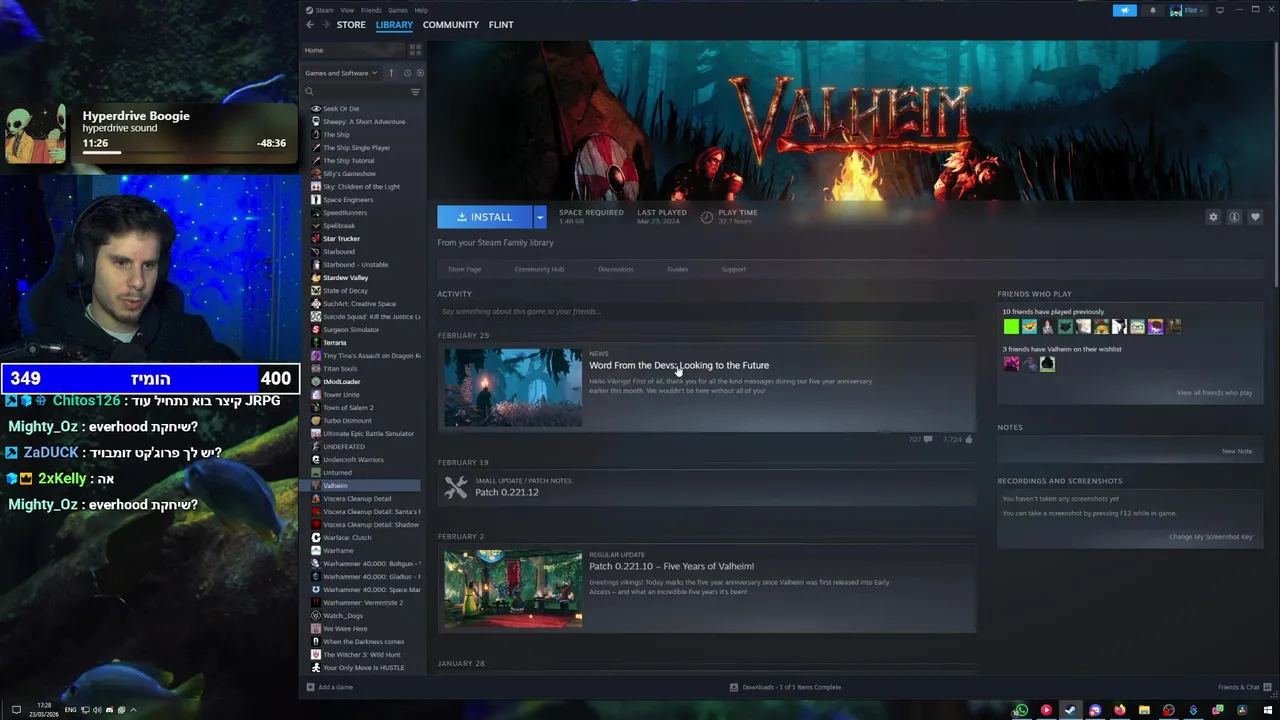The height and width of the screenshot is (720, 1280).
Task: Open Five Years of Valheim thumbnail
Action: (x=513, y=589)
